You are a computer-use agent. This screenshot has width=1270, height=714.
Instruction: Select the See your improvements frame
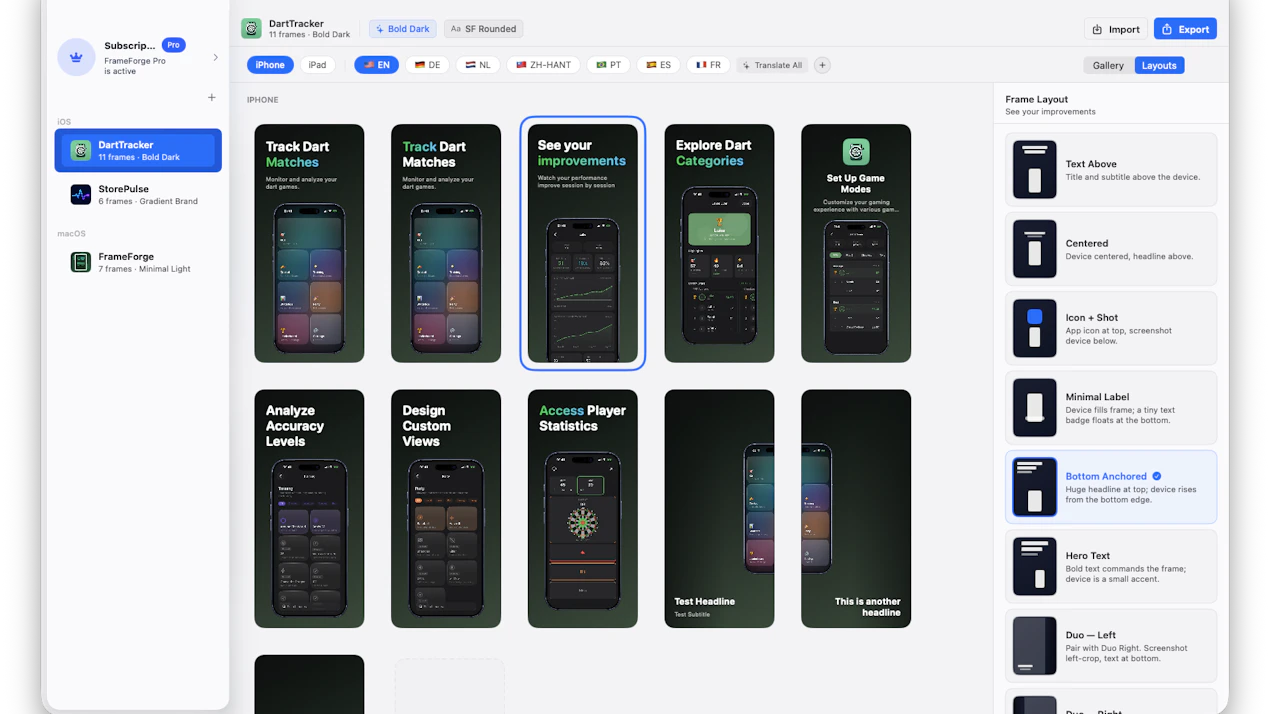coord(583,243)
